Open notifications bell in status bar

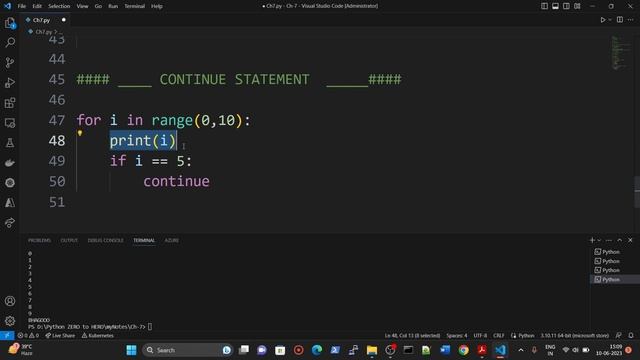click(x=631, y=336)
